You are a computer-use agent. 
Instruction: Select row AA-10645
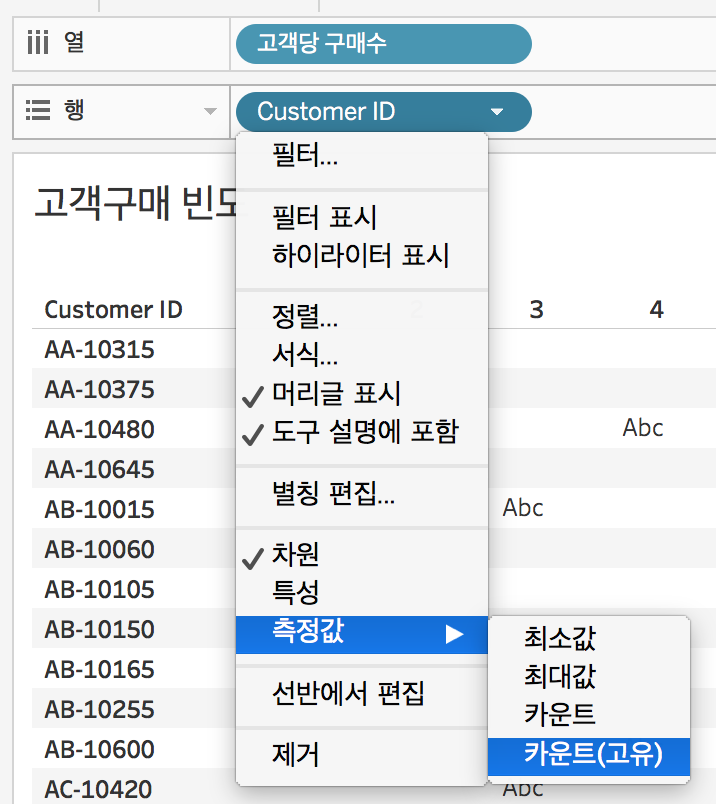100,470
